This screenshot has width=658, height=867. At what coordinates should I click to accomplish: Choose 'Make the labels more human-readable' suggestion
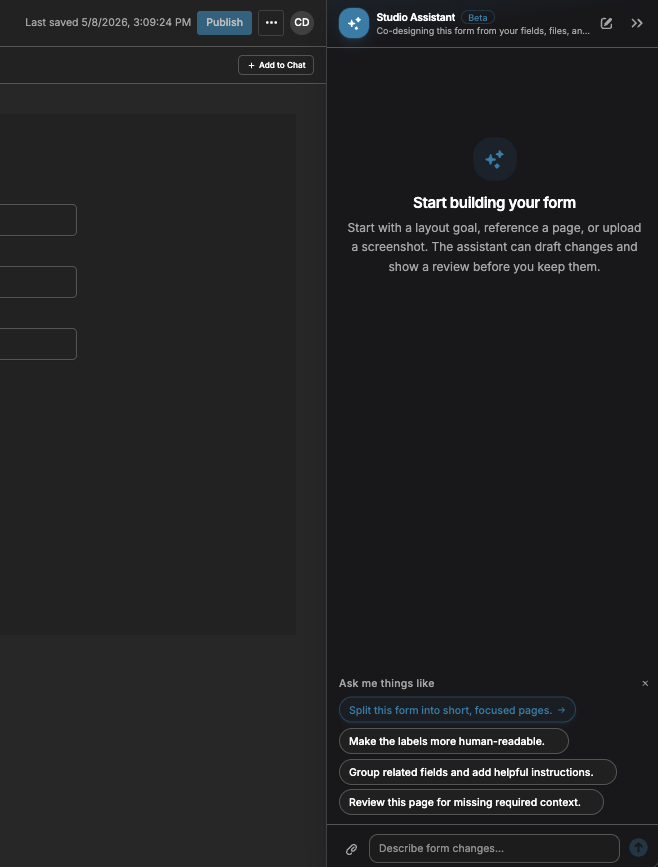(x=454, y=741)
